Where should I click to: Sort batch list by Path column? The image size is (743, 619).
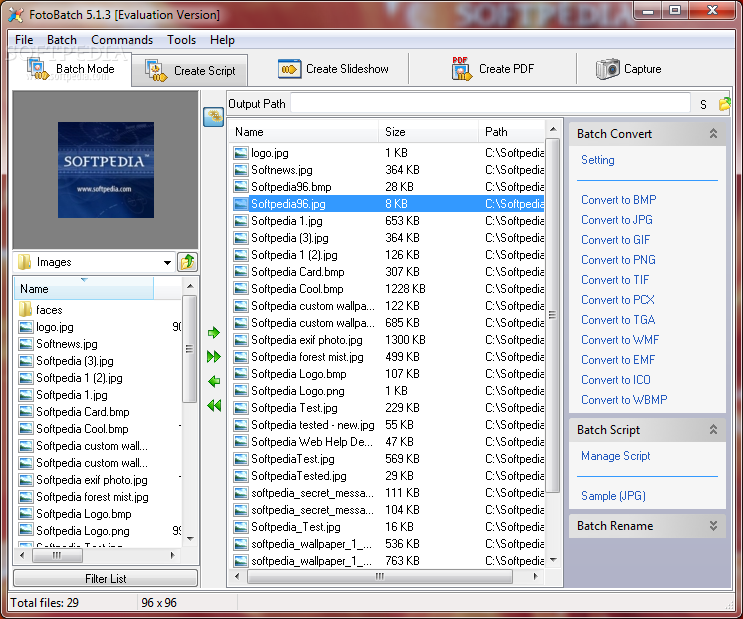pos(512,132)
